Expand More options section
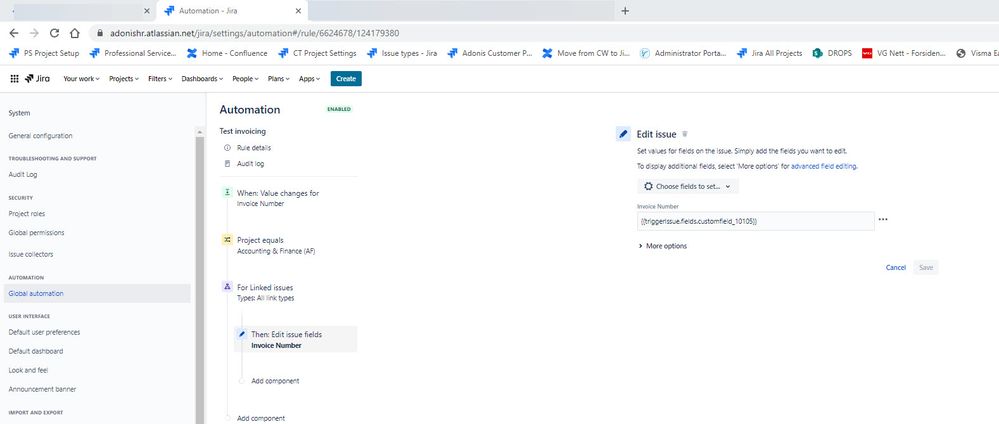Viewport: 999px width, 424px height. [663, 245]
